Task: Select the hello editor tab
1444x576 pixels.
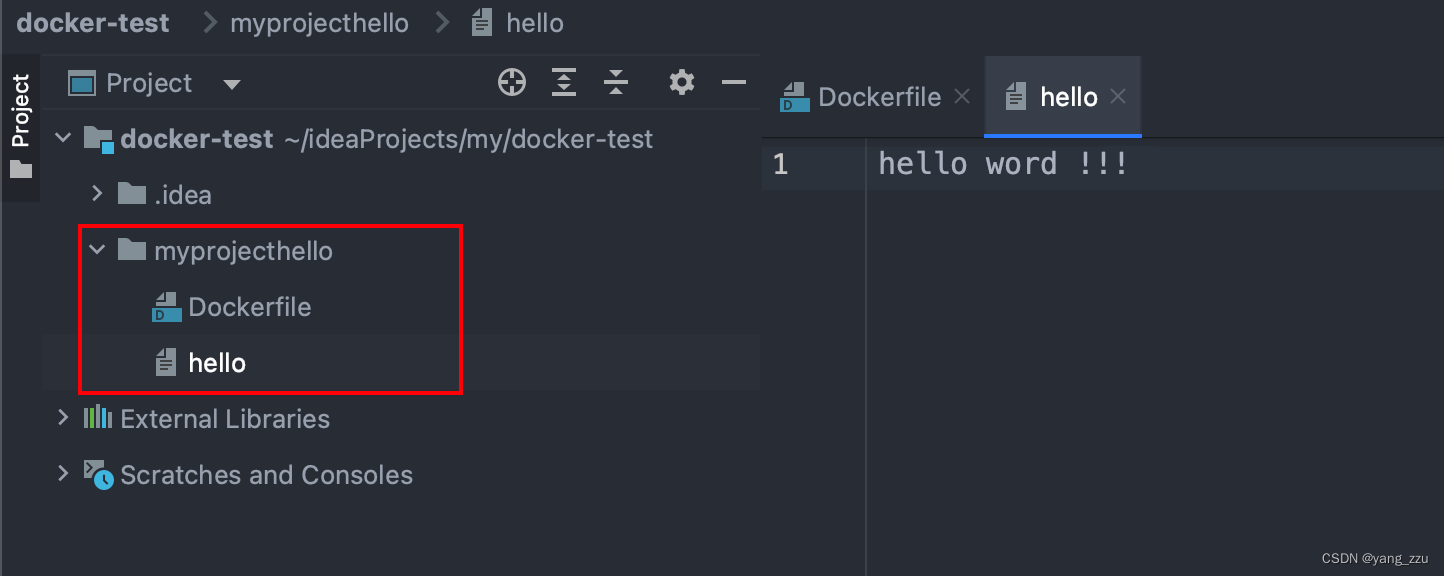Action: 1068,97
